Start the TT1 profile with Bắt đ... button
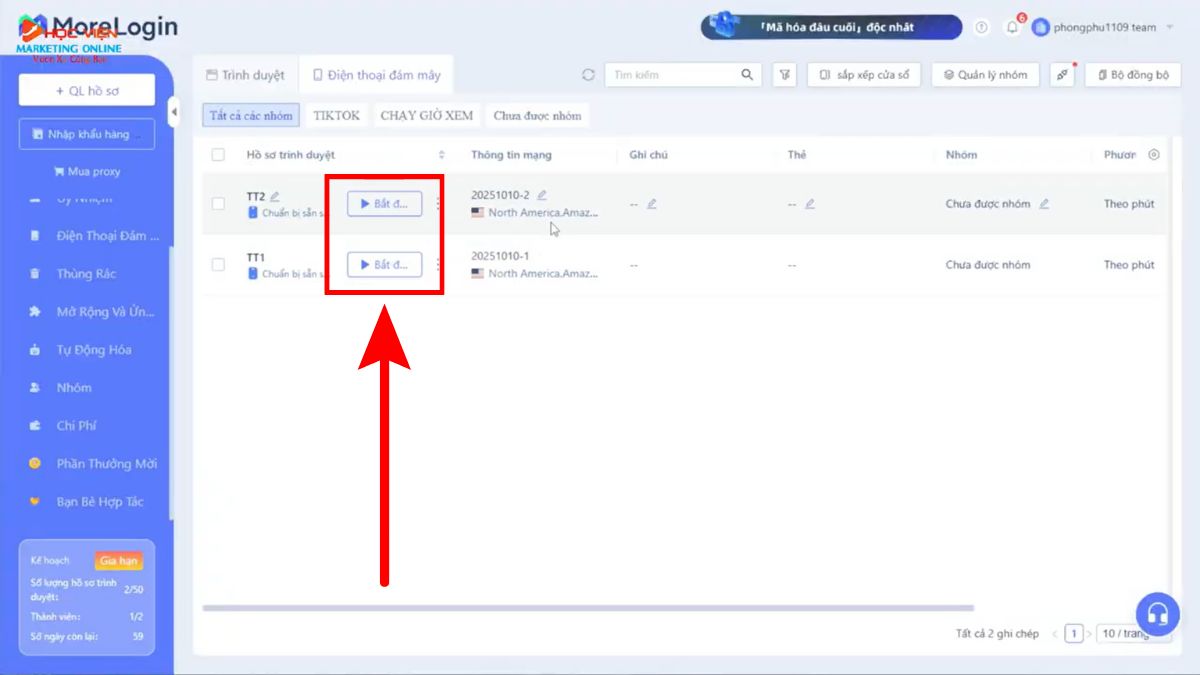This screenshot has height=675, width=1200. coord(384,265)
